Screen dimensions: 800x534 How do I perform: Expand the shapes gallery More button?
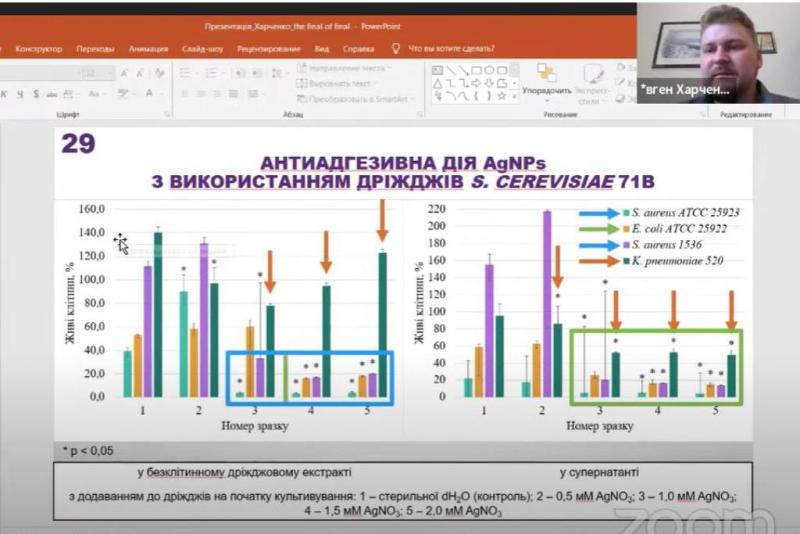coord(514,96)
